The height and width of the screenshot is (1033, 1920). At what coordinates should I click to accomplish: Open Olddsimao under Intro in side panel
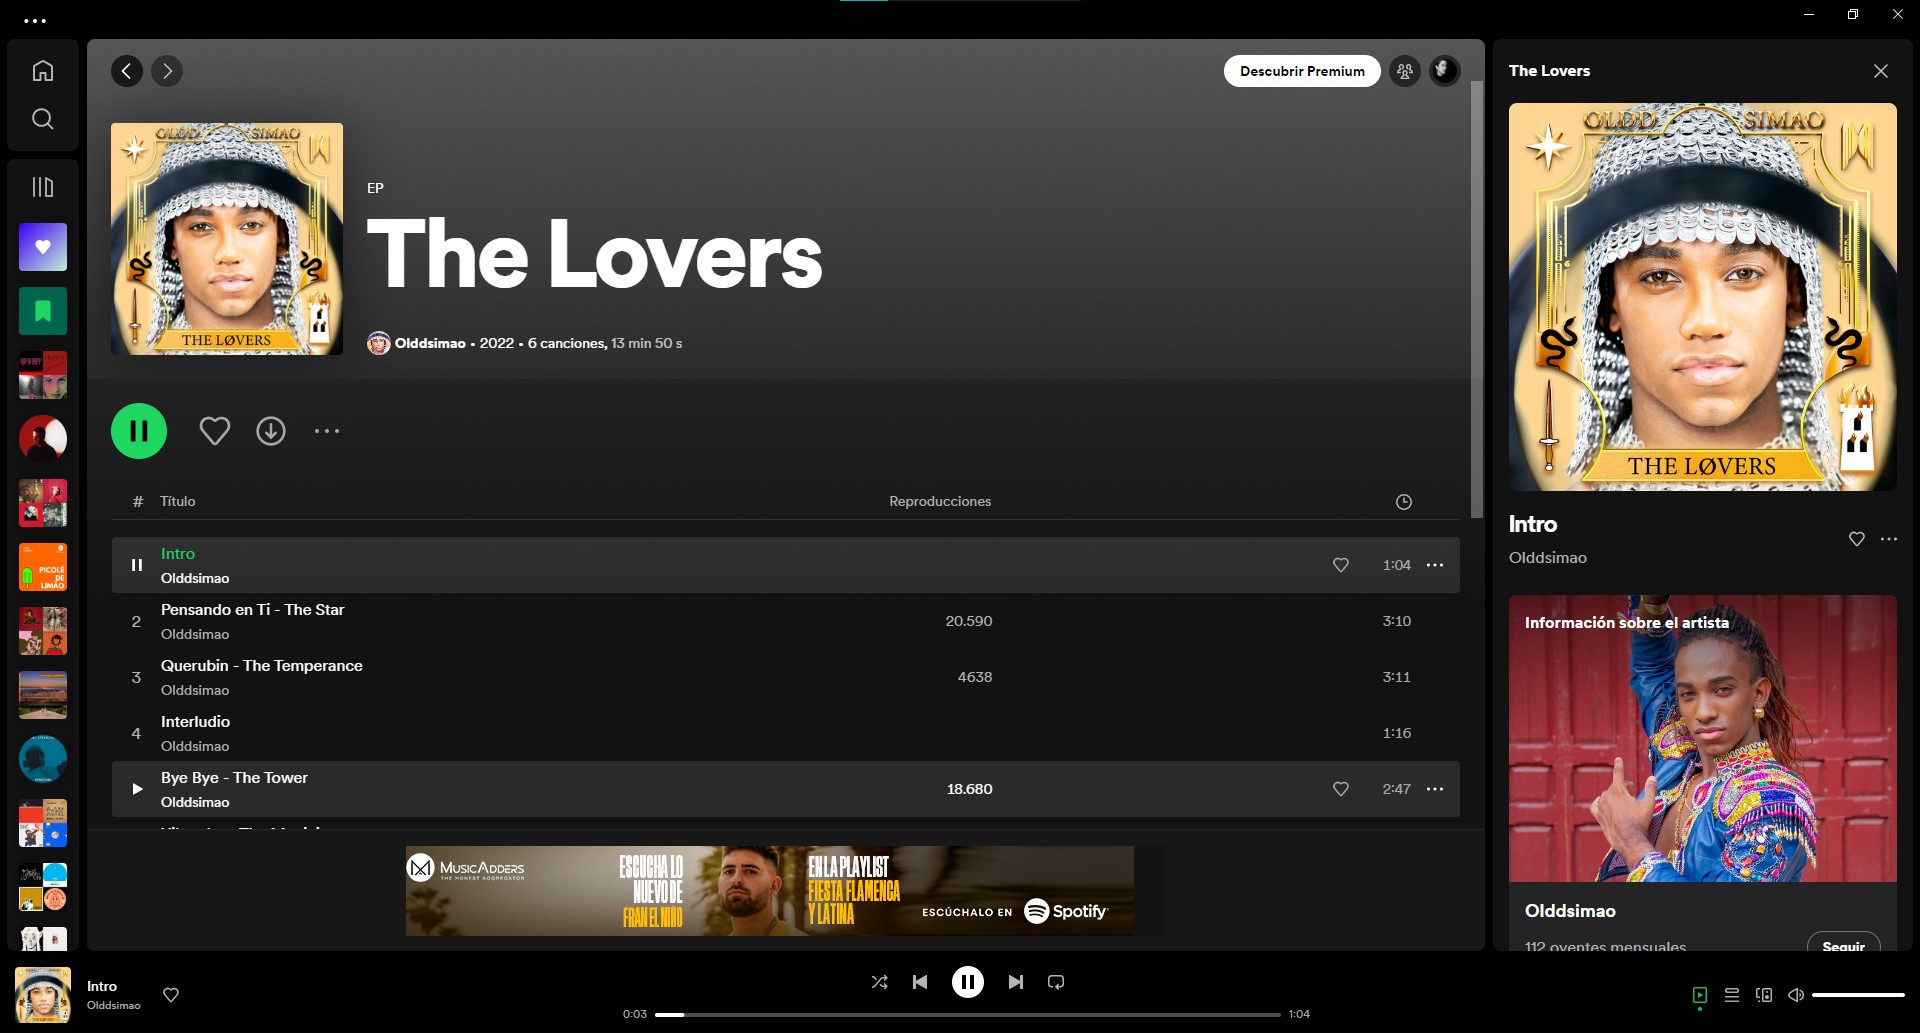click(1547, 558)
